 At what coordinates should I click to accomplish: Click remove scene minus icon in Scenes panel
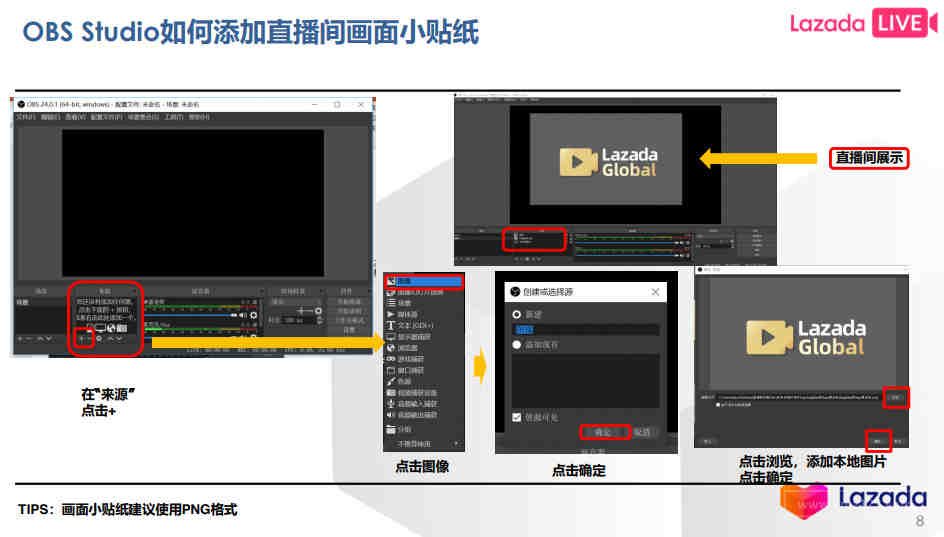click(x=28, y=339)
